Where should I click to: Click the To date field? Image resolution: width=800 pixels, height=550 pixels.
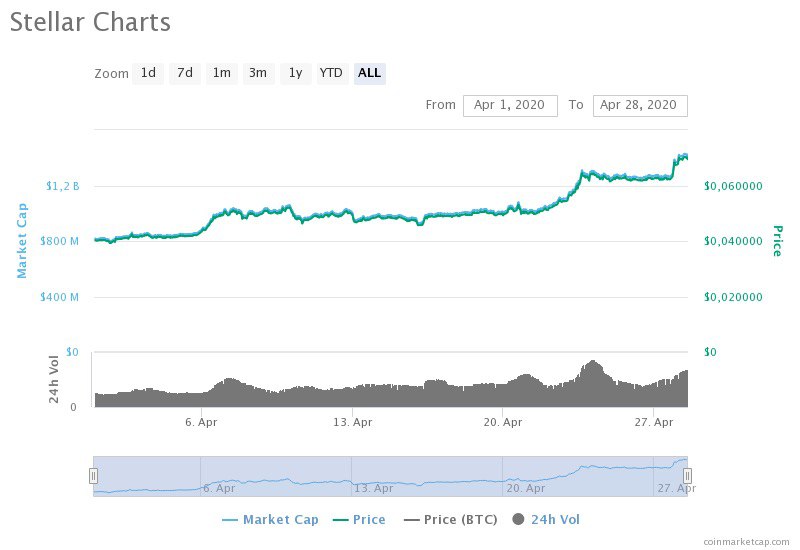coord(640,106)
